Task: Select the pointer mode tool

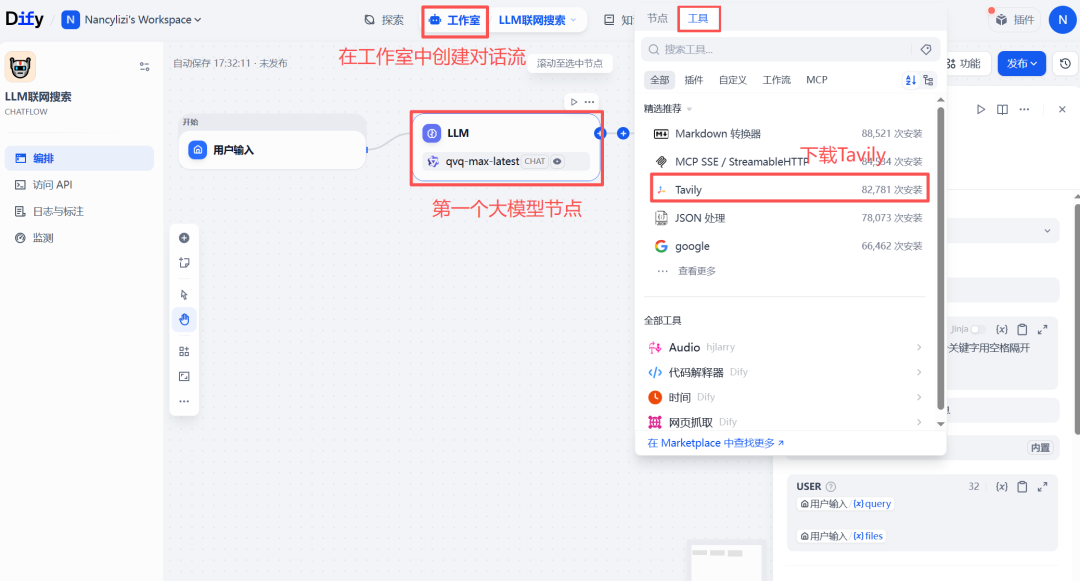Action: [x=184, y=295]
